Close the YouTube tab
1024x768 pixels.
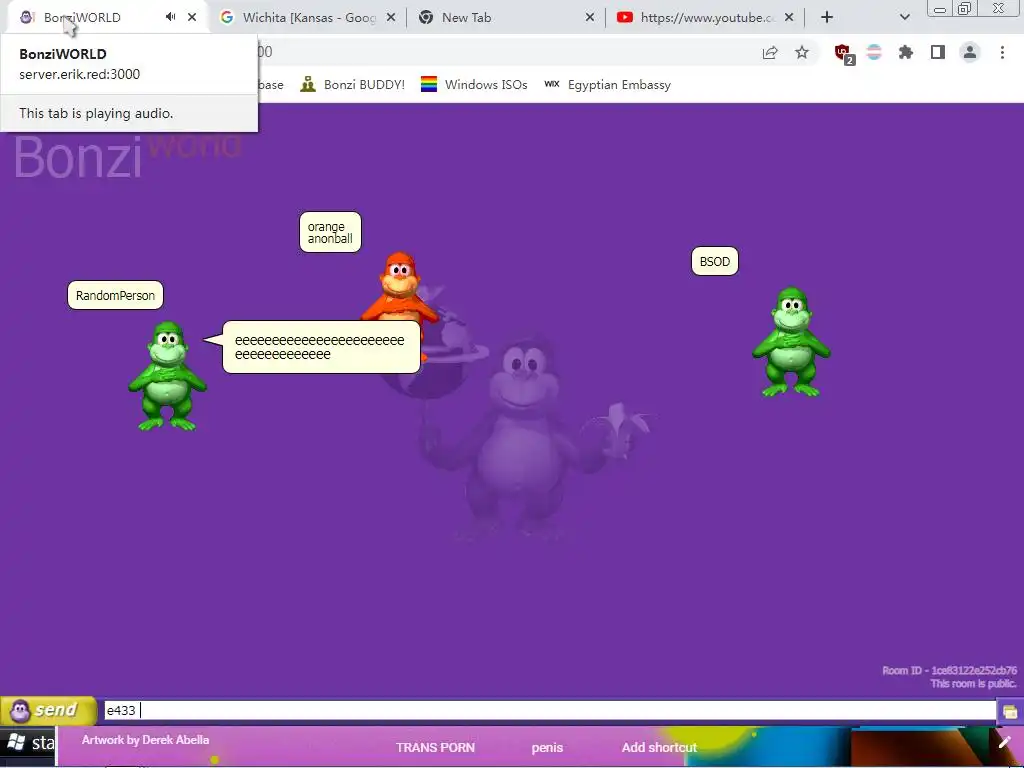pyautogui.click(x=789, y=18)
